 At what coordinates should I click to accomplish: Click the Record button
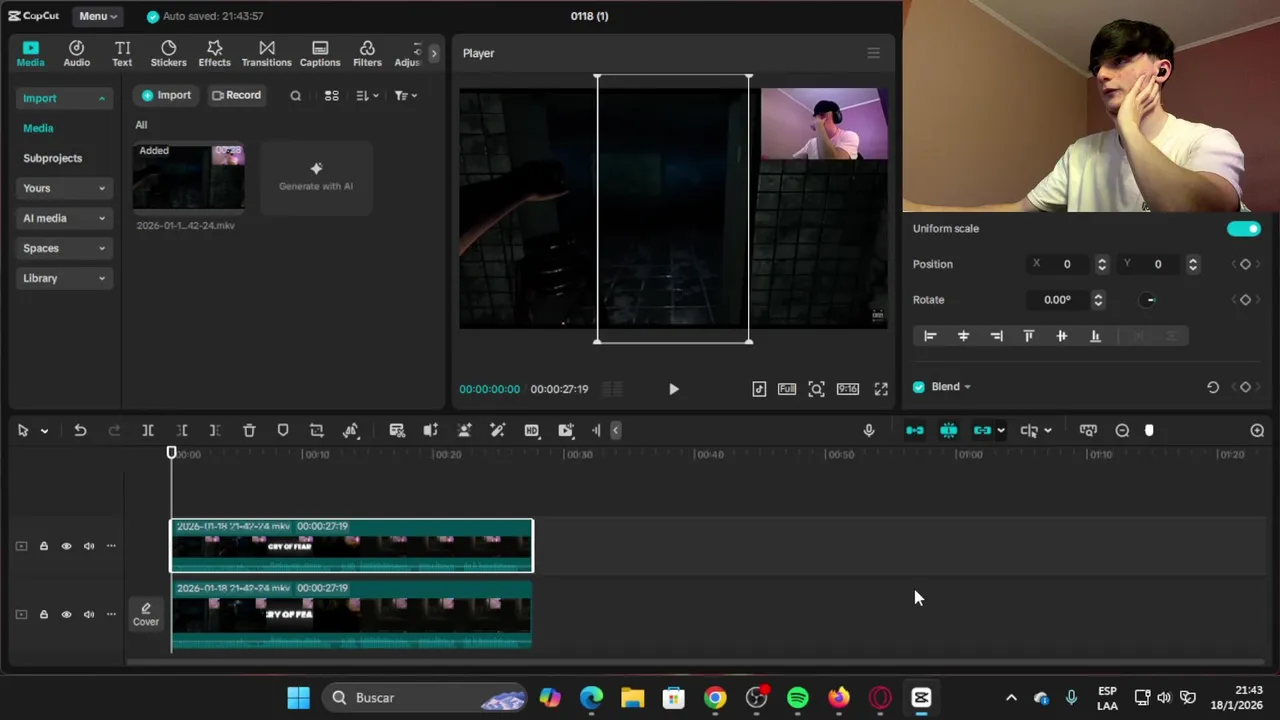pos(236,96)
